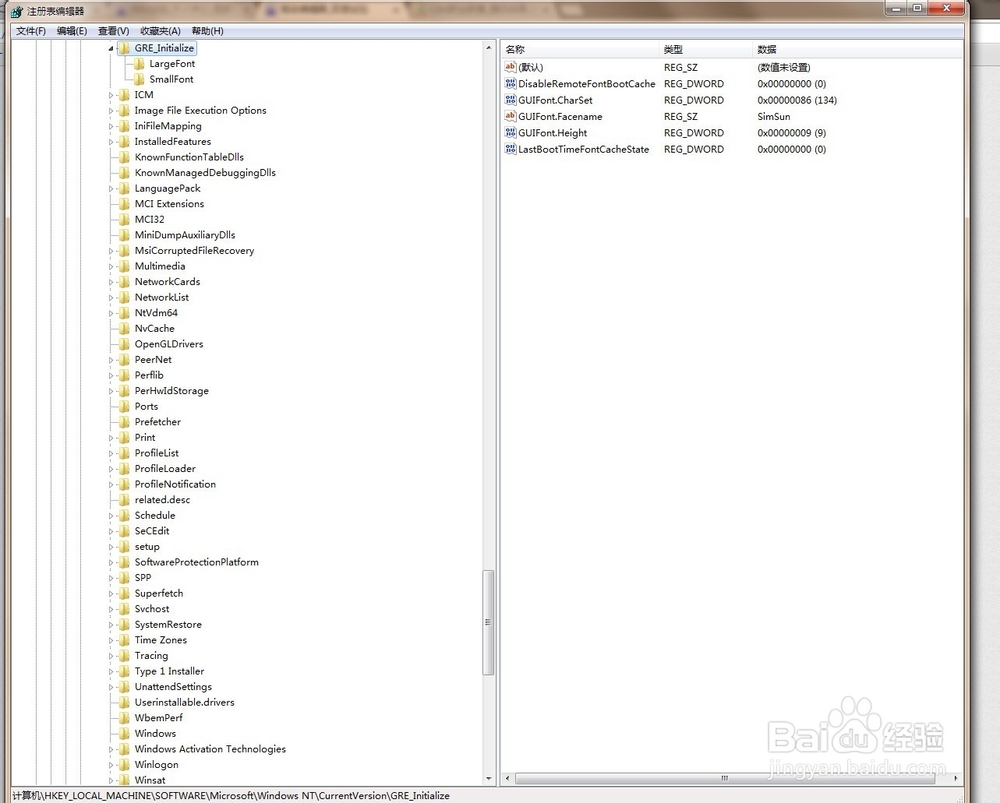
Task: Select the NetworkList tree item
Action: coord(161,297)
